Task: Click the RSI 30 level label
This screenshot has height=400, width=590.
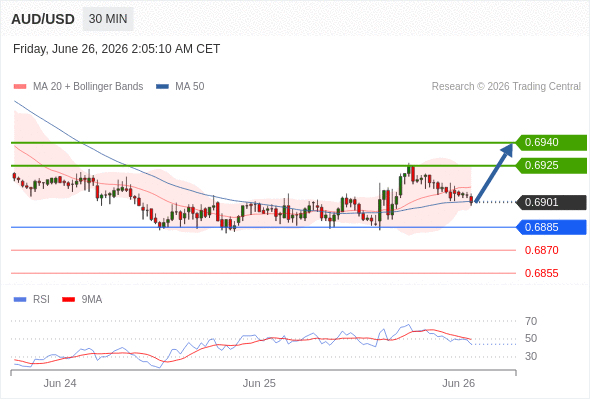Action: click(531, 356)
